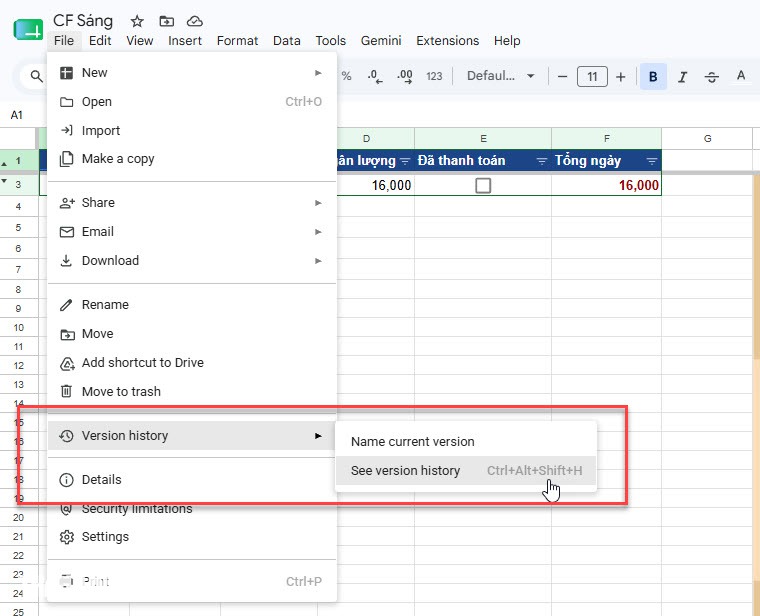760x616 pixels.
Task: Open filter on Tổng ngày column
Action: 651,161
